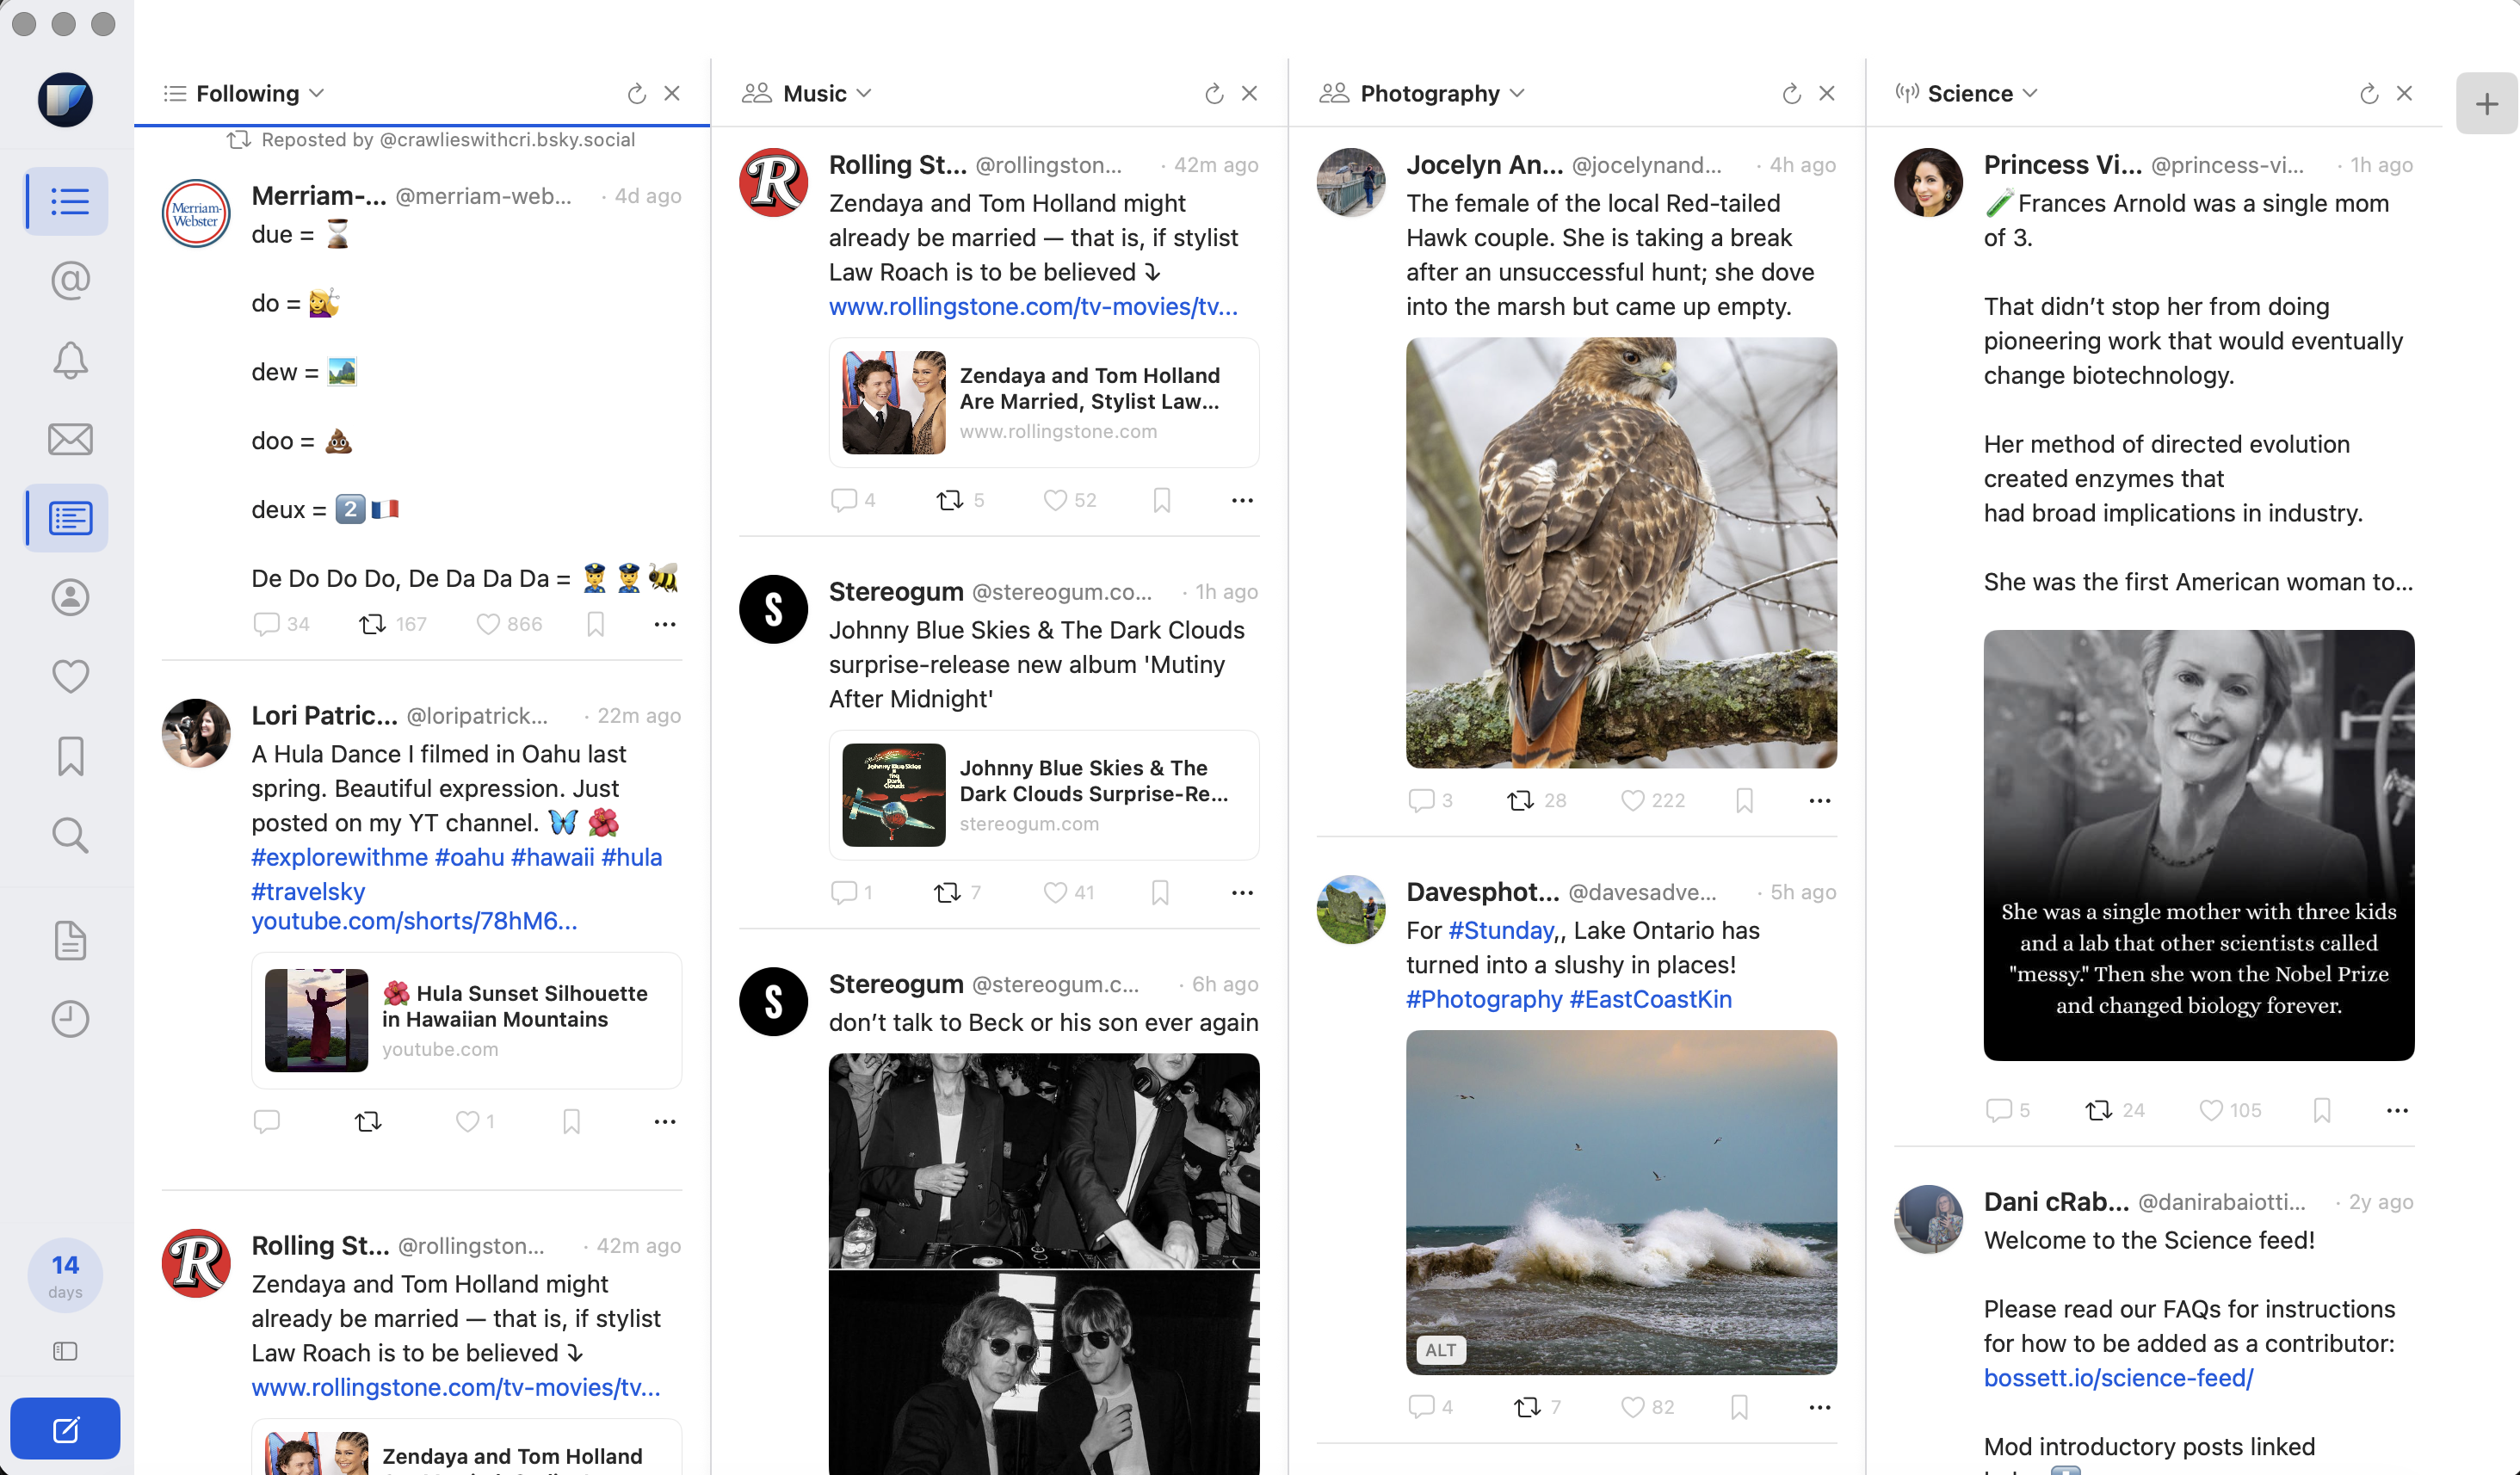Expand the Science column title menu
Screen dimensions: 2520x1475
pyautogui.click(x=2030, y=94)
